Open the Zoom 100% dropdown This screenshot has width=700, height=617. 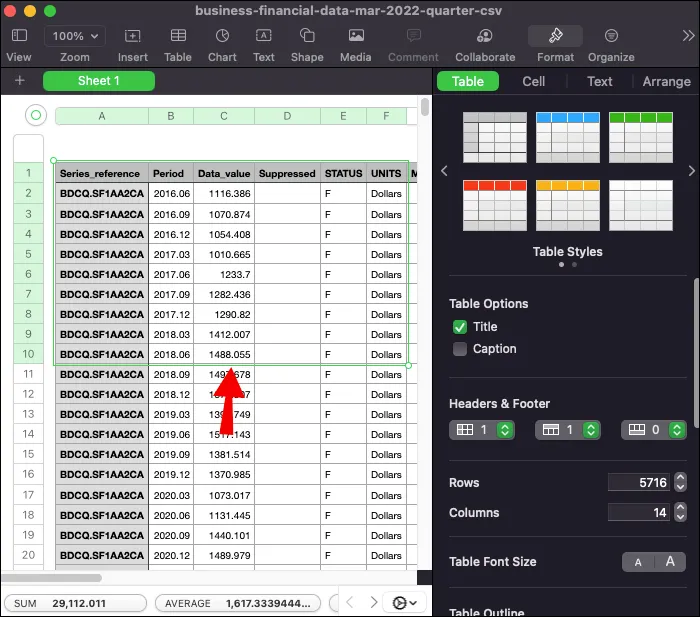tap(75, 36)
